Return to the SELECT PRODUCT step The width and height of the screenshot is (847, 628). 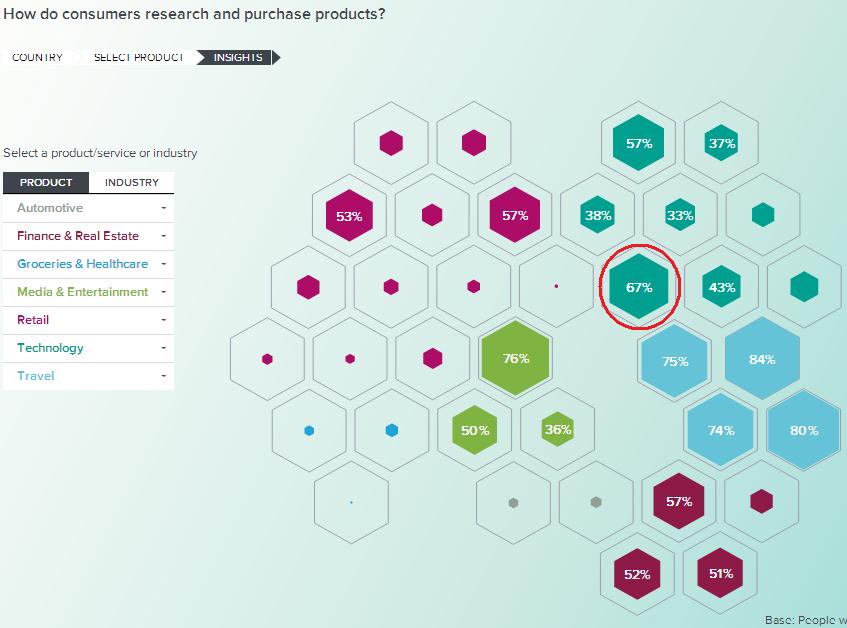138,57
